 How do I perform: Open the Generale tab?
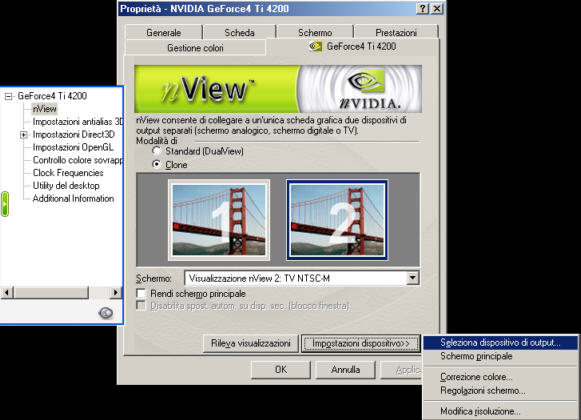click(163, 32)
